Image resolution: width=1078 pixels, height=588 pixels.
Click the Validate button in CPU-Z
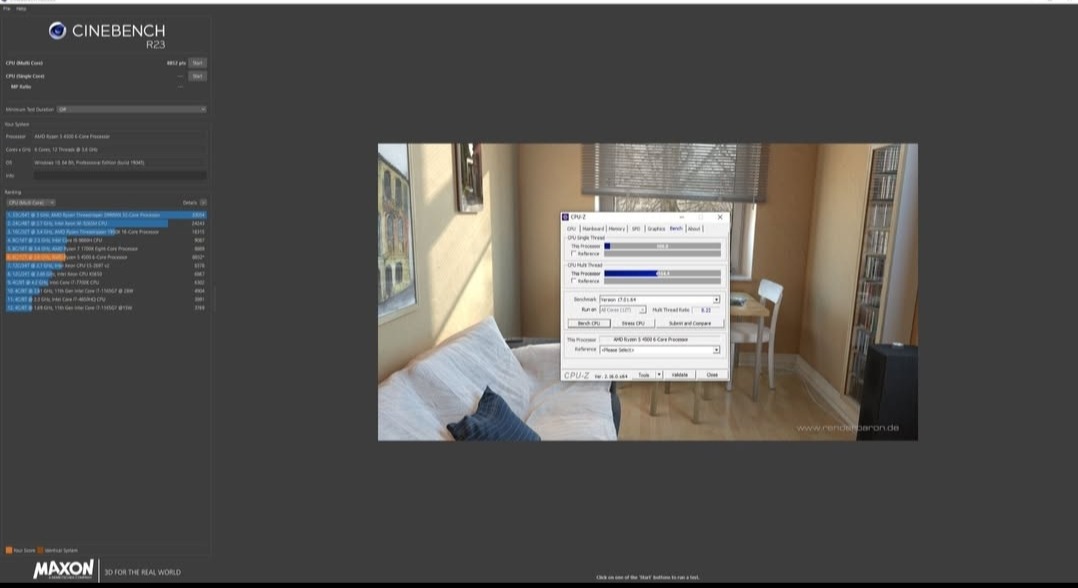coord(679,375)
